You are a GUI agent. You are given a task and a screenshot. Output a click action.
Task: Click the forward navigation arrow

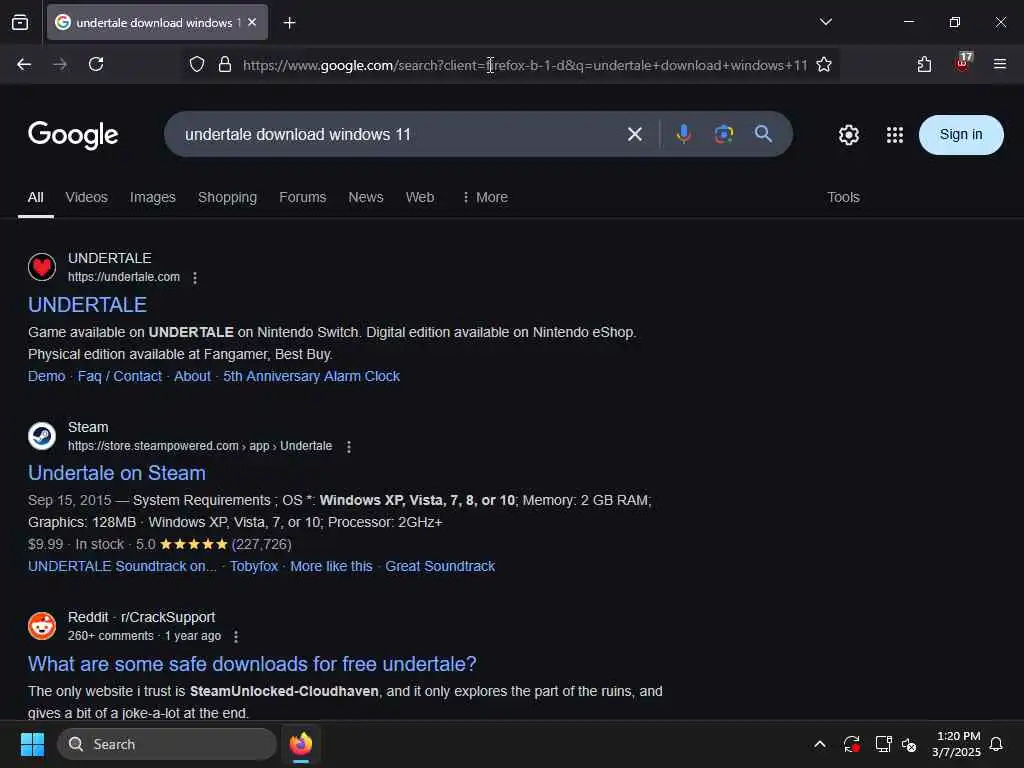(x=60, y=64)
